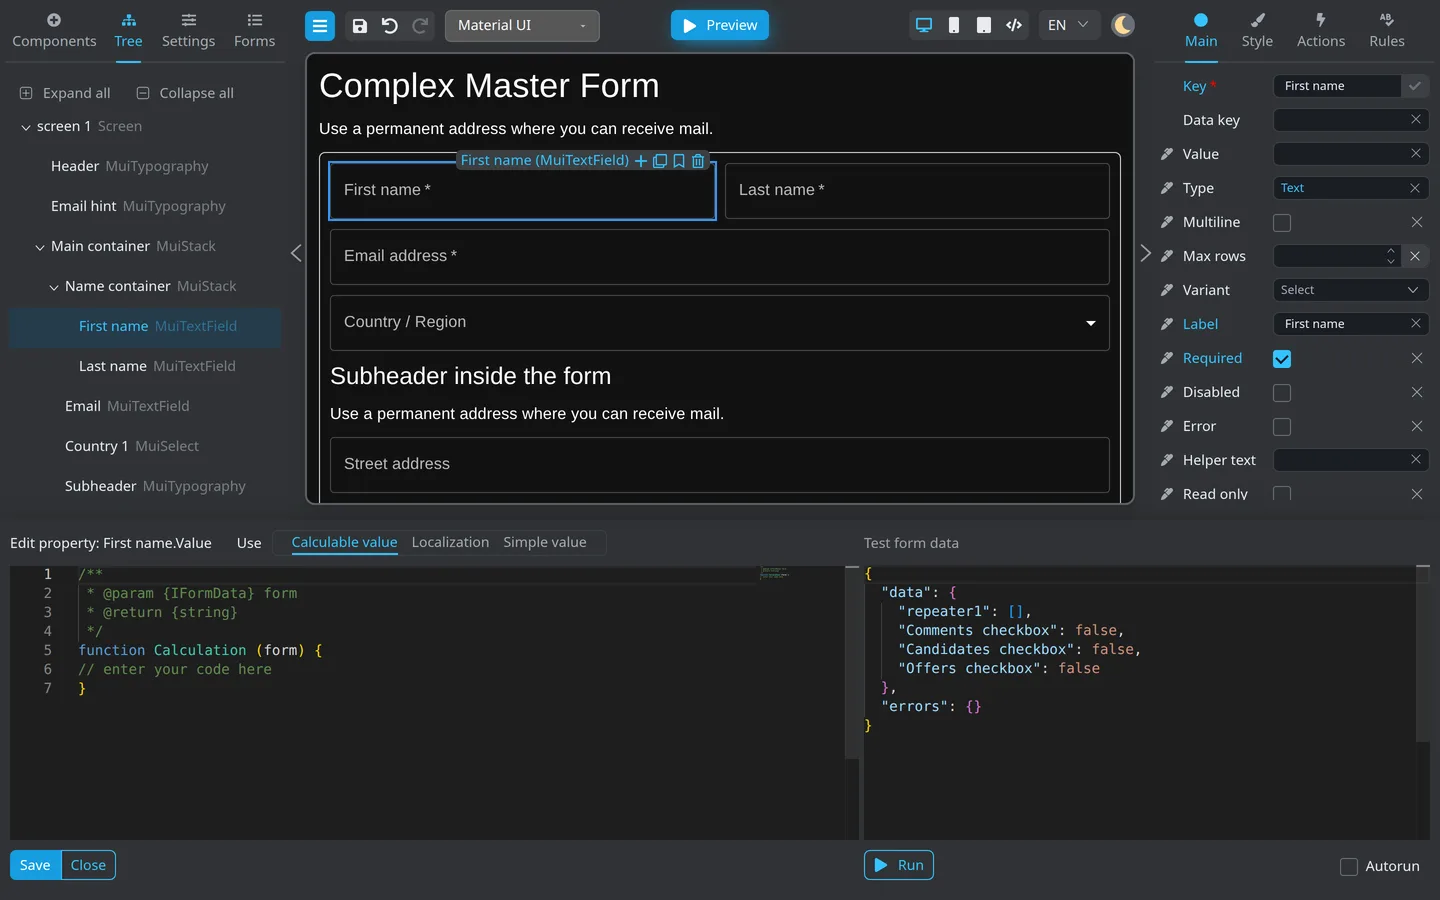The width and height of the screenshot is (1440, 900).
Task: Toggle the Error checkbox
Action: 1282,427
